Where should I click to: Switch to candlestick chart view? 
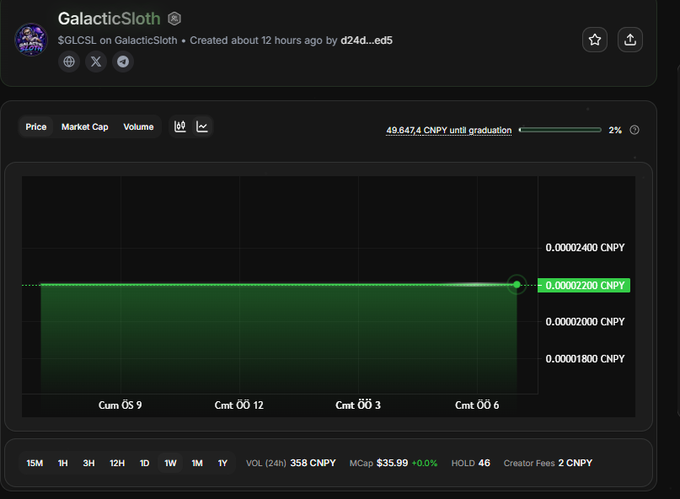pos(180,127)
